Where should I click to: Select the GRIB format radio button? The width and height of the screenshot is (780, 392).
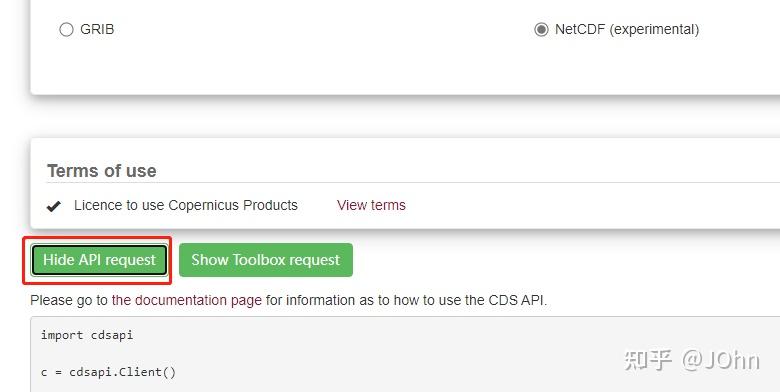tap(66, 30)
